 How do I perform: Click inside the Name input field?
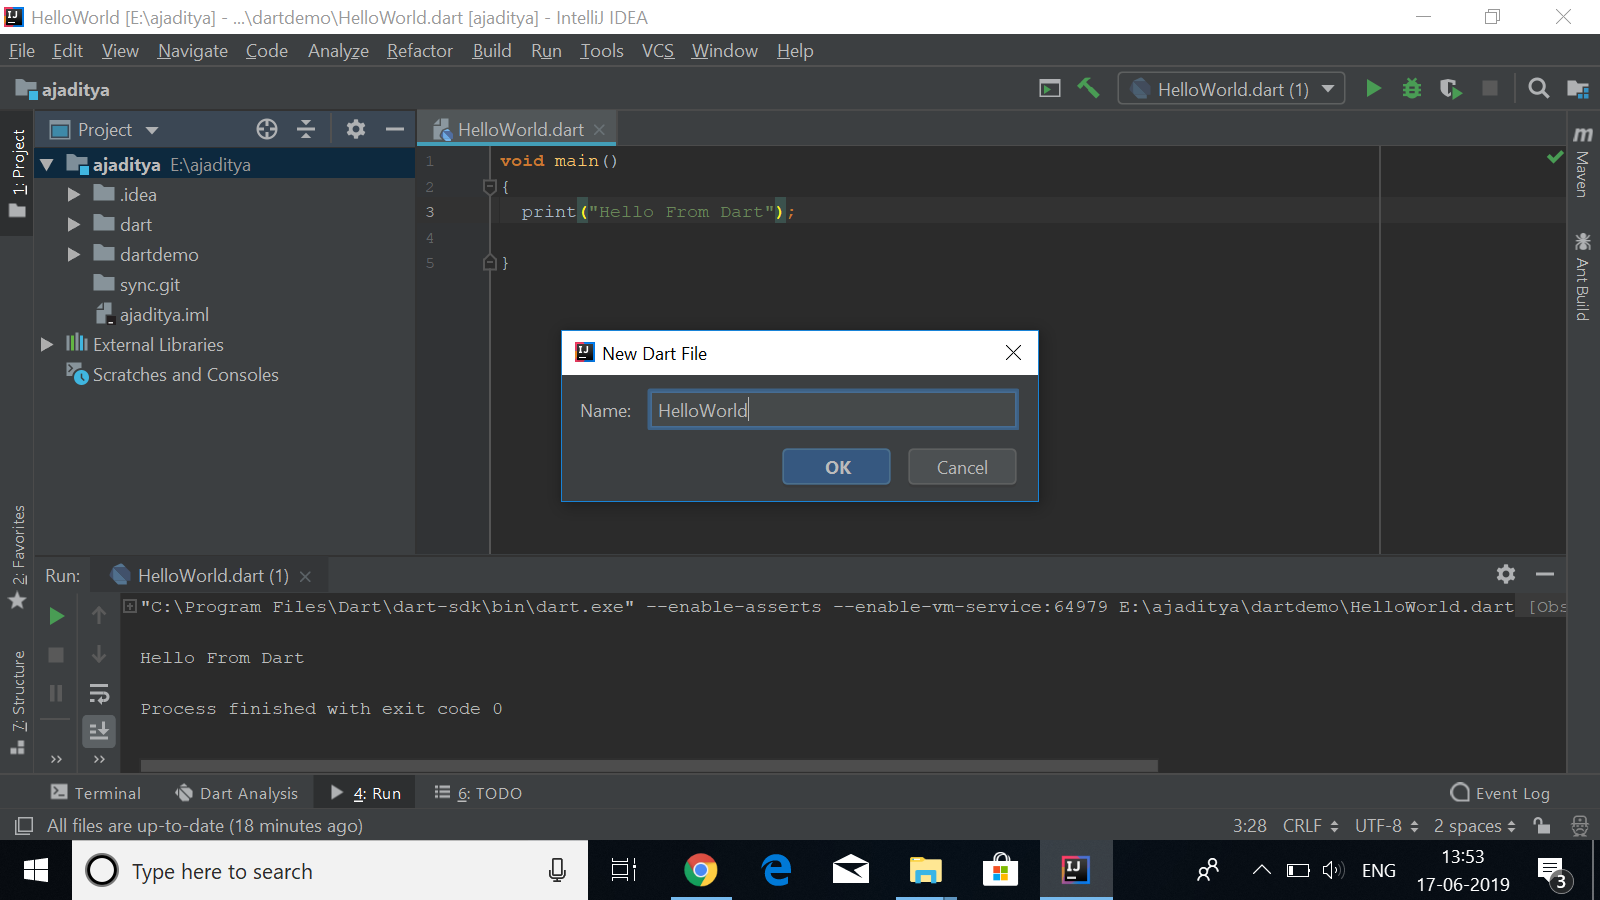pos(832,409)
